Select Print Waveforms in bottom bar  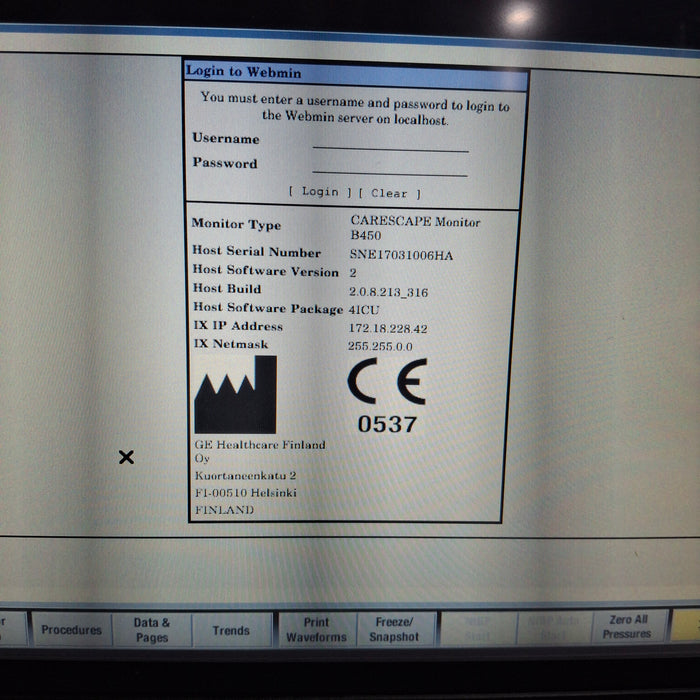[317, 629]
